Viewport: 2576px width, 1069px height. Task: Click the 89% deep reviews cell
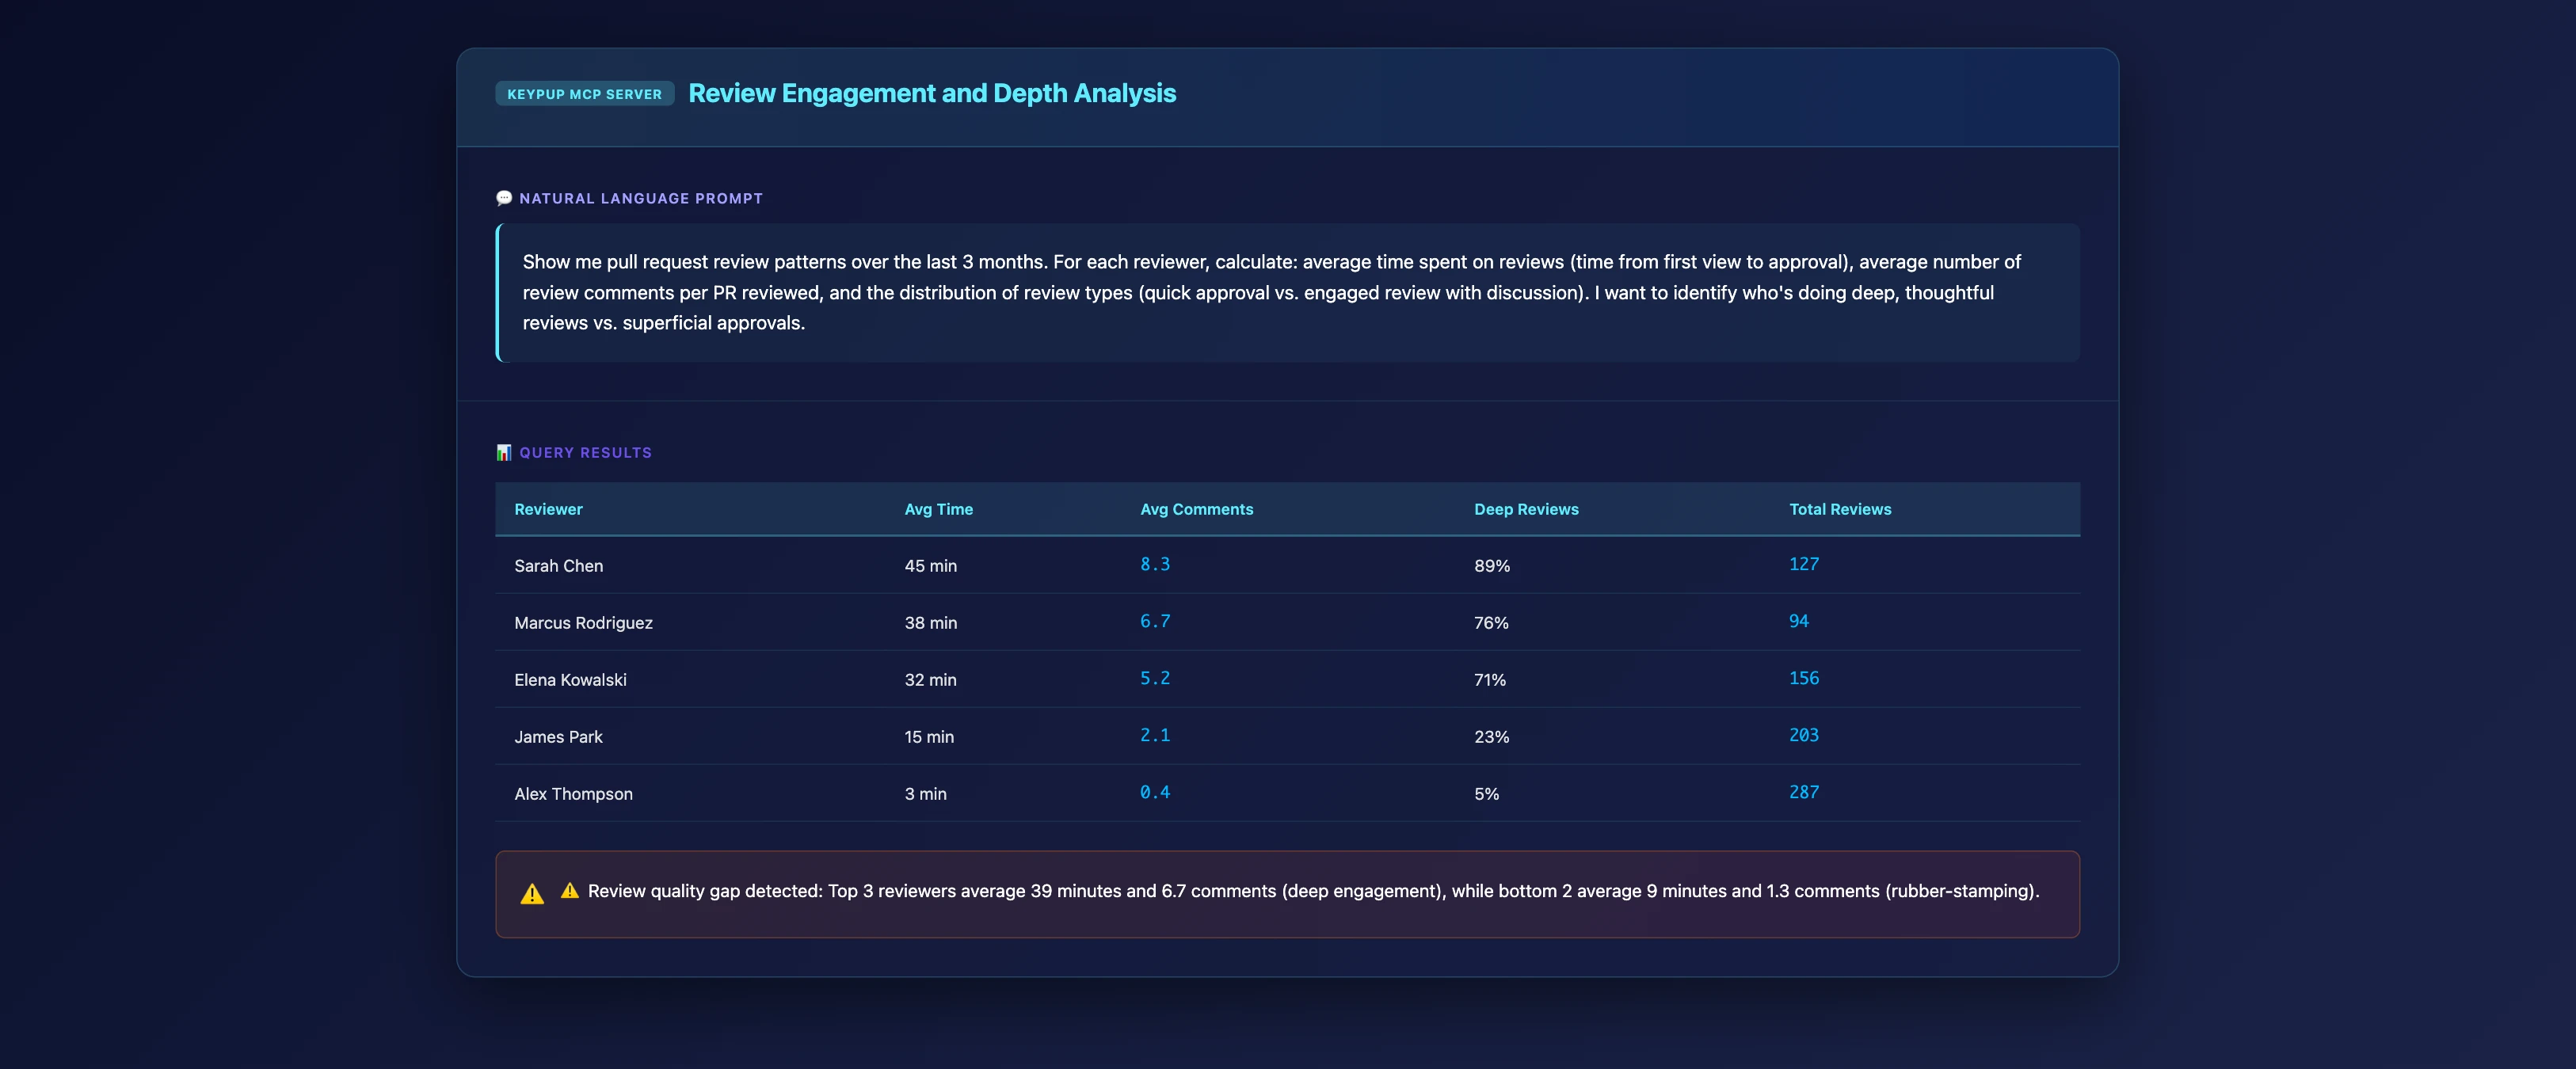(x=1492, y=566)
